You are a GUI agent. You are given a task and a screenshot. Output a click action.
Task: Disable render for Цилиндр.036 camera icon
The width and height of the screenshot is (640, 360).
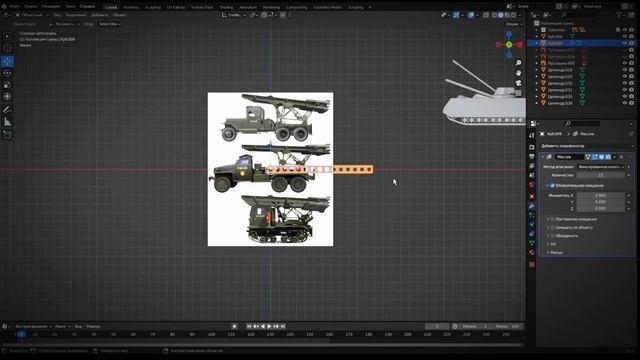631,103
